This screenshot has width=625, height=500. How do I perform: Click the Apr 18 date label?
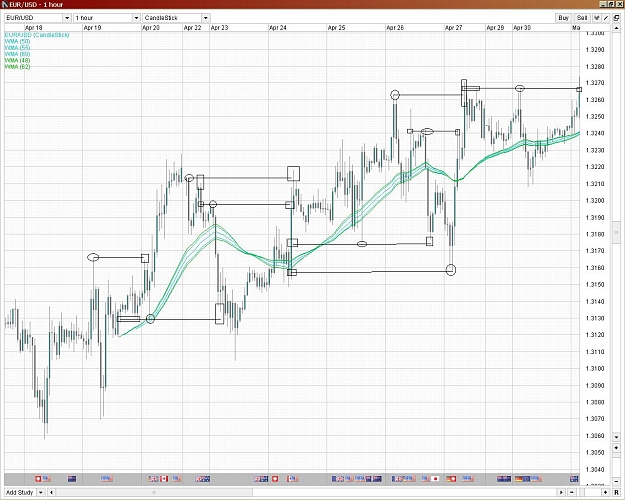[33, 28]
